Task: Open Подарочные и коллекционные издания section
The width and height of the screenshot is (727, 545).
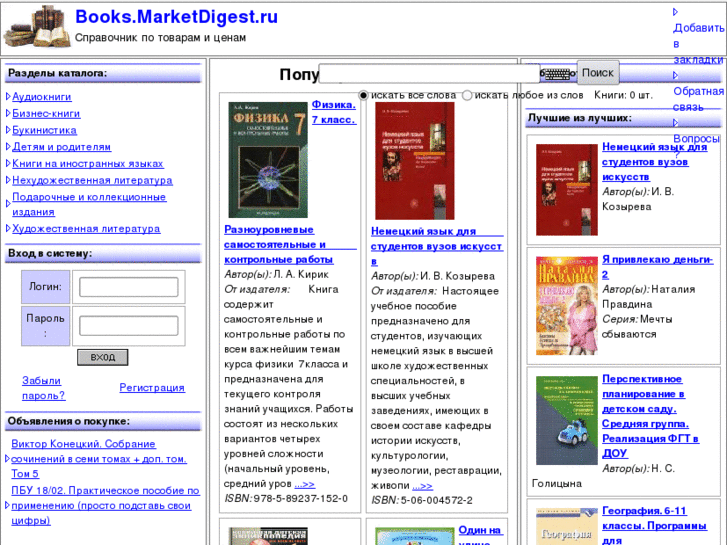Action: click(x=89, y=204)
